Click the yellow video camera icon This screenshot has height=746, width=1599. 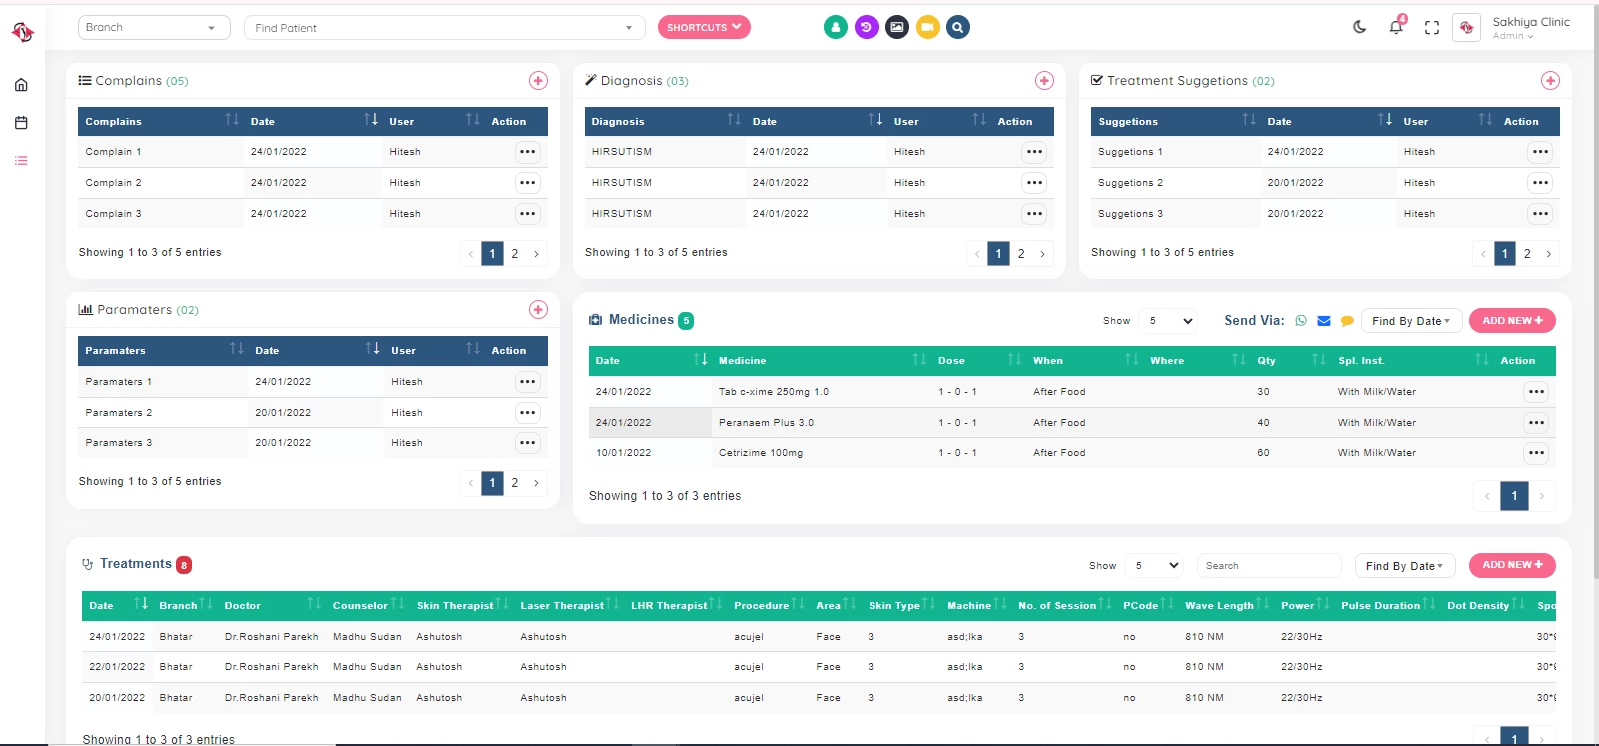pos(928,27)
